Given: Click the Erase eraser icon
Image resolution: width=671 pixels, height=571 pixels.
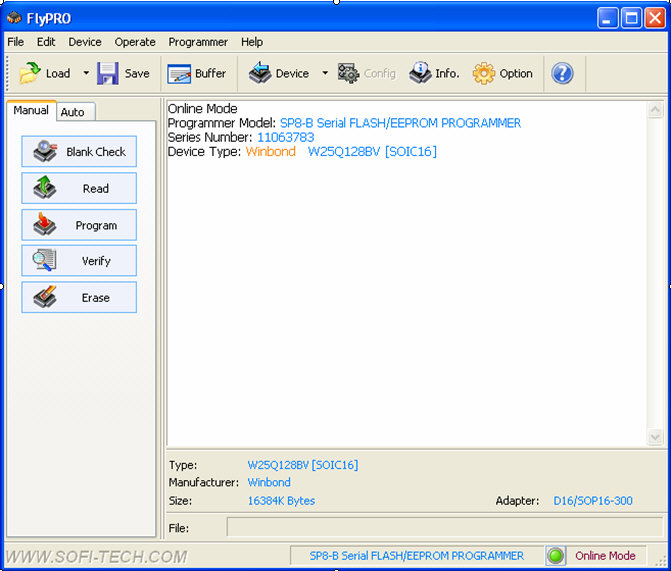Looking at the screenshot, I should tap(45, 297).
